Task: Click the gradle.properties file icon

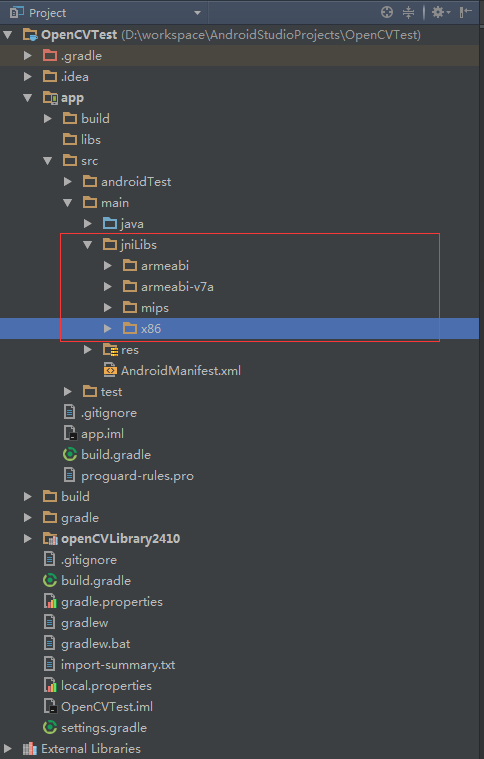Action: (50, 602)
